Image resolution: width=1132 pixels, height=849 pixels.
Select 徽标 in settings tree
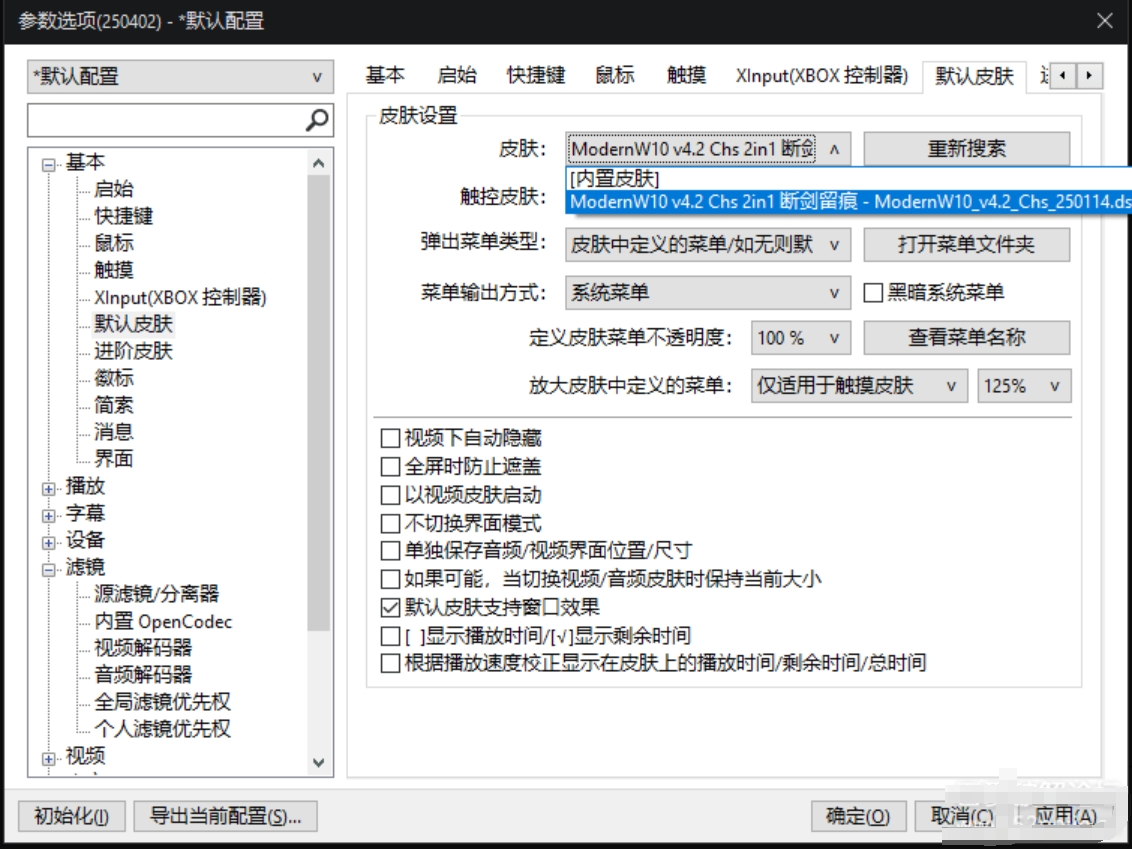point(113,378)
